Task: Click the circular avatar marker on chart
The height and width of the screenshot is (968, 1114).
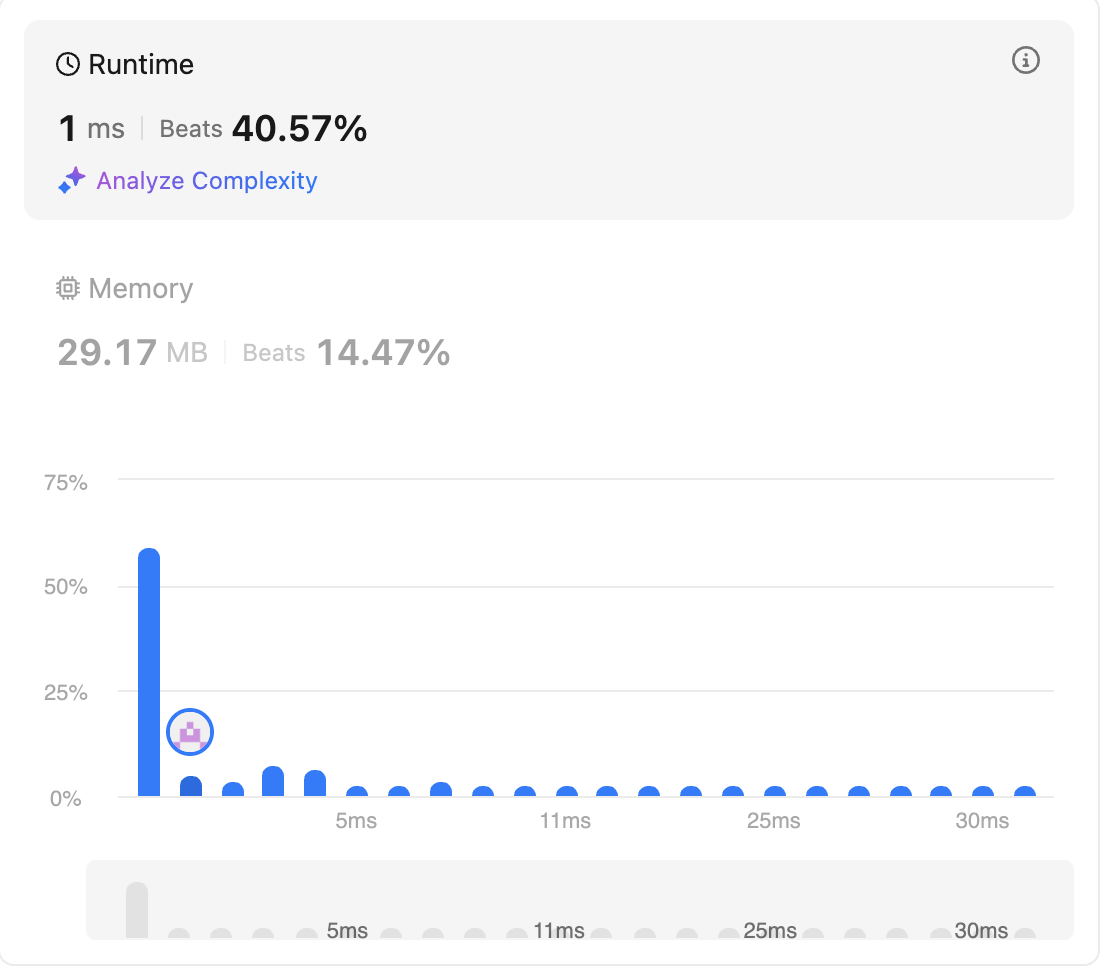Action: click(191, 733)
